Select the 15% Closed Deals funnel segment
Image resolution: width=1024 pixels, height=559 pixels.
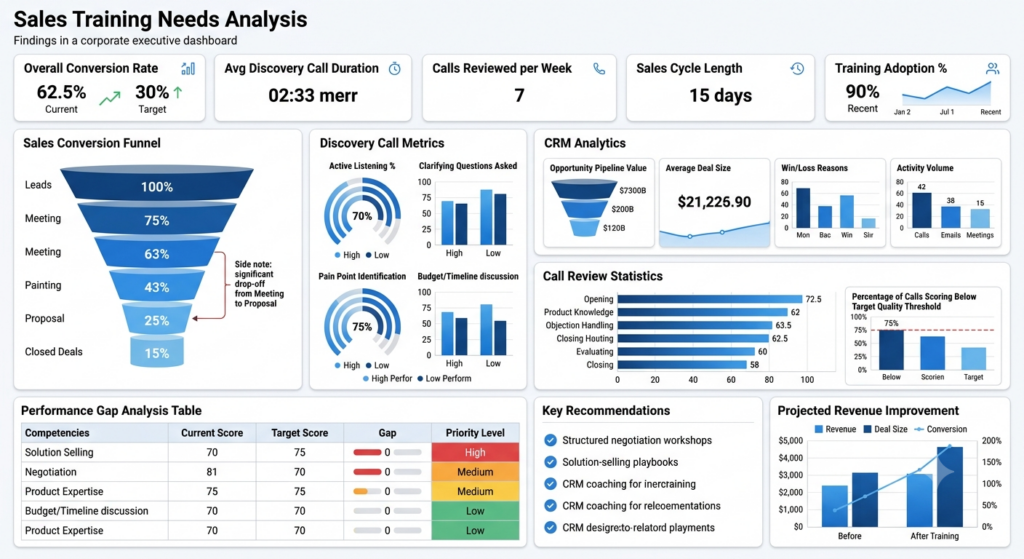pos(157,351)
